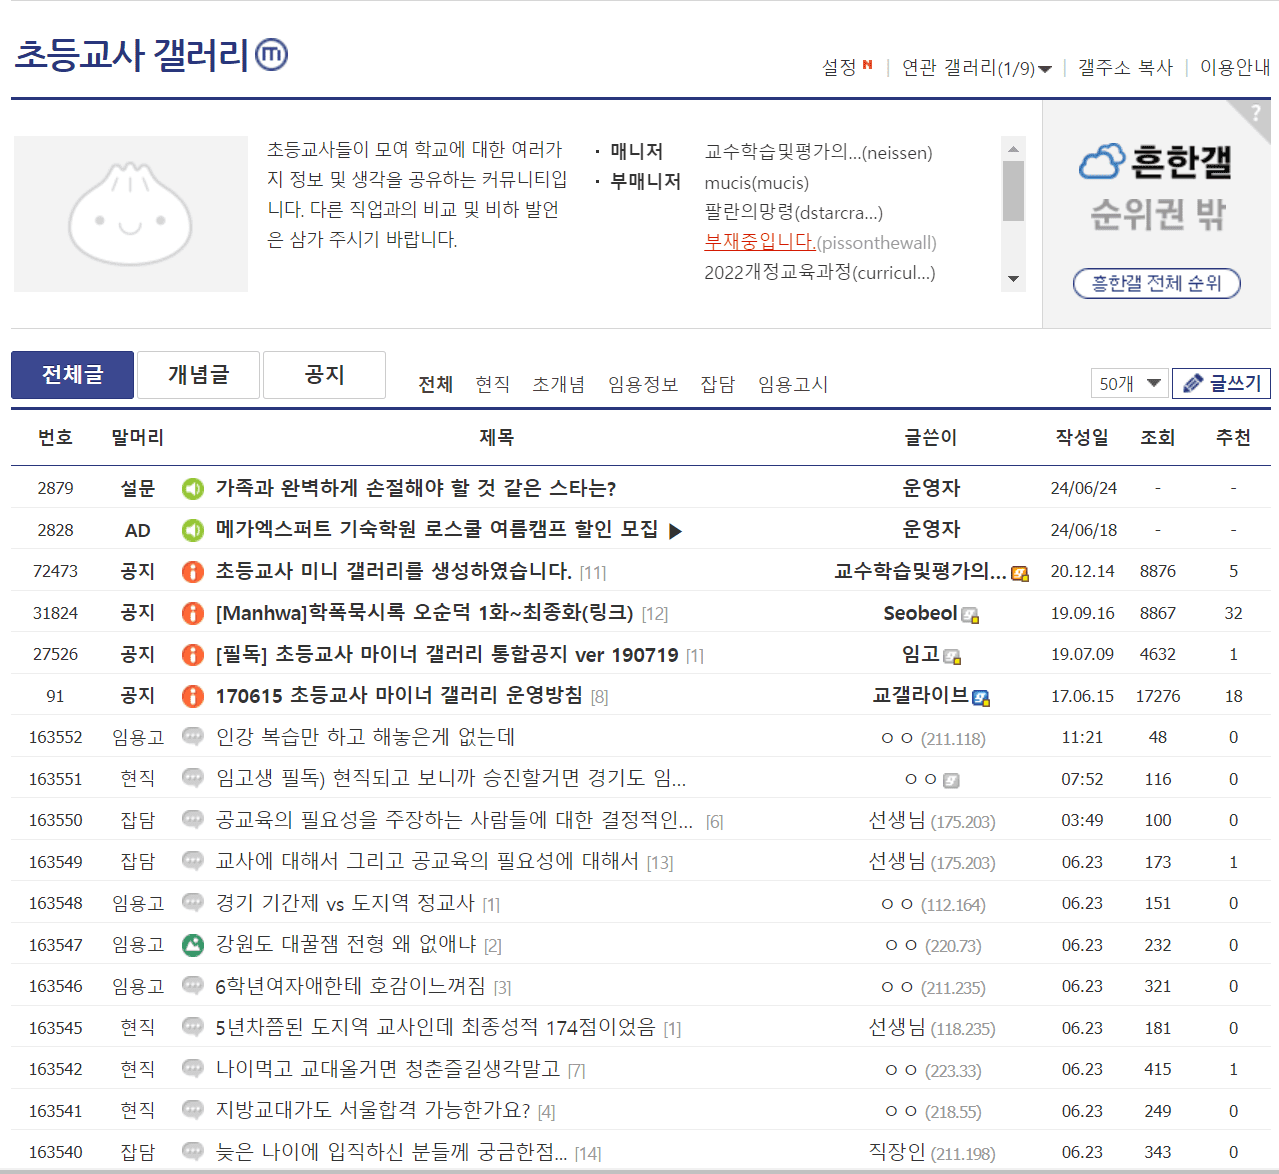Open post '강원도 대꿀잼 전형 왜 없애냐'

[346, 944]
